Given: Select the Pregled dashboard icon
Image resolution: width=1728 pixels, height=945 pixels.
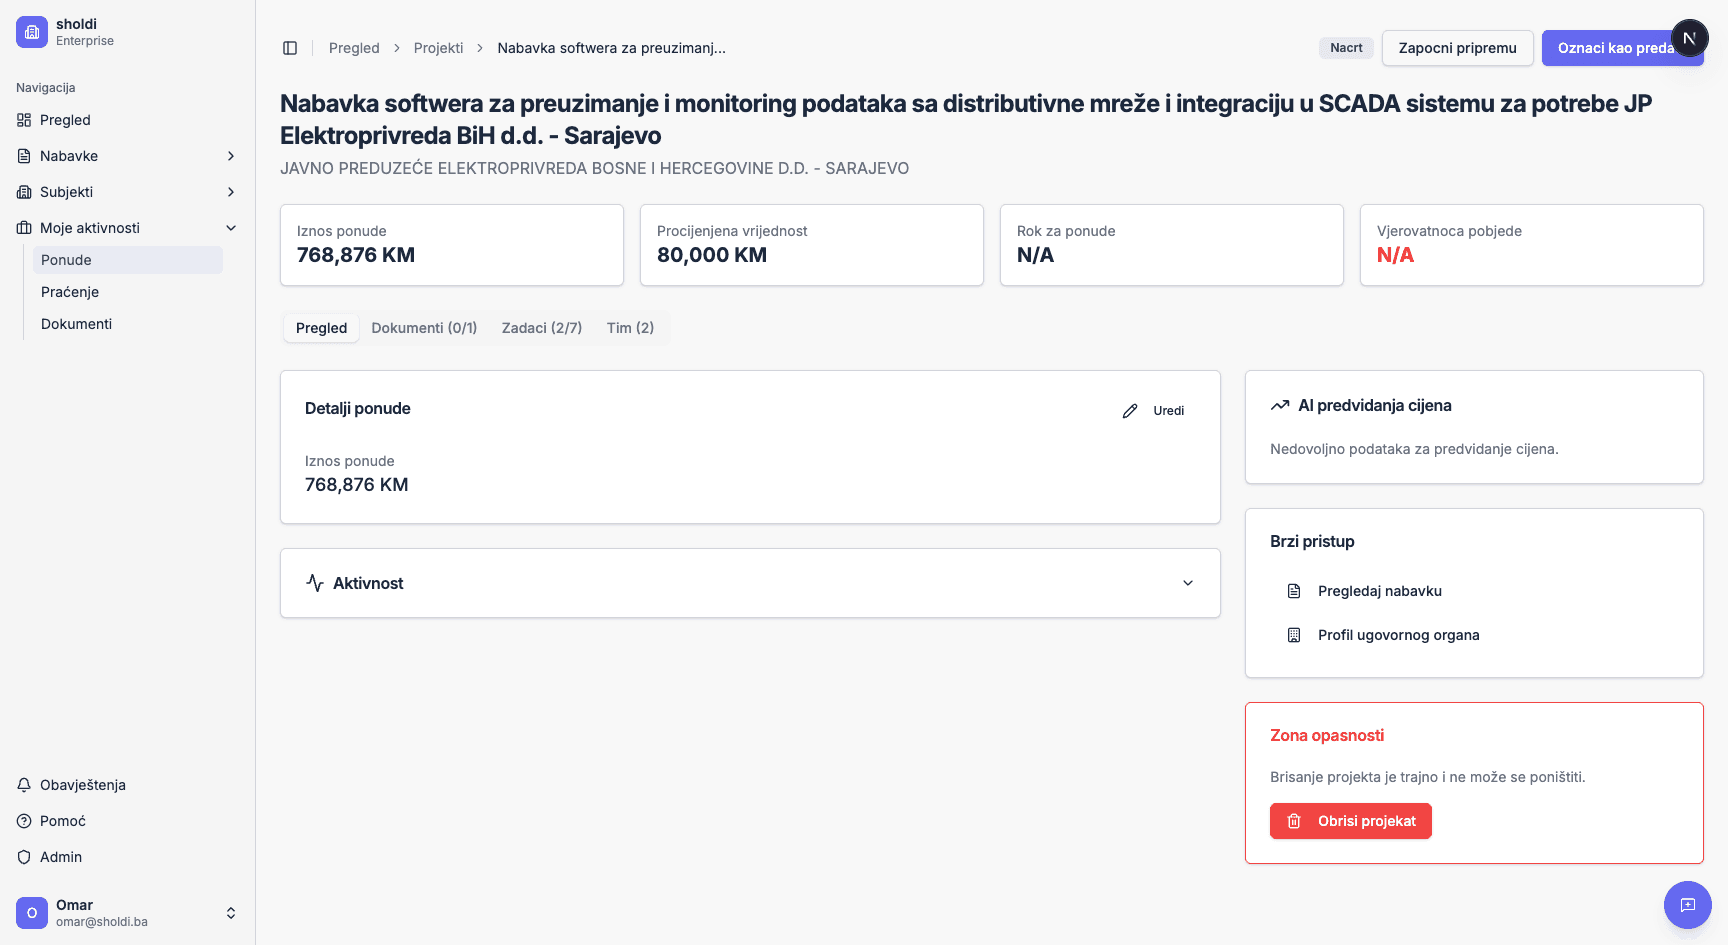Looking at the screenshot, I should [x=24, y=119].
